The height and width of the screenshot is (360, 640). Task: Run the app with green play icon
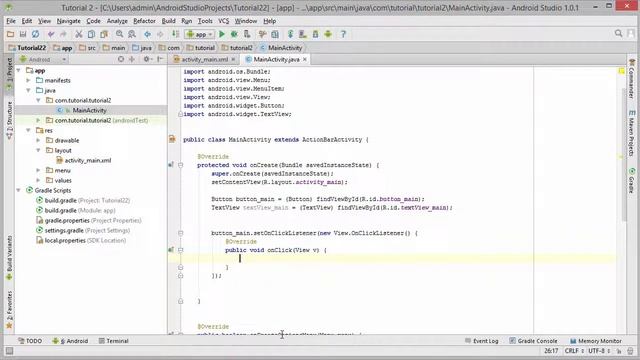click(x=222, y=34)
